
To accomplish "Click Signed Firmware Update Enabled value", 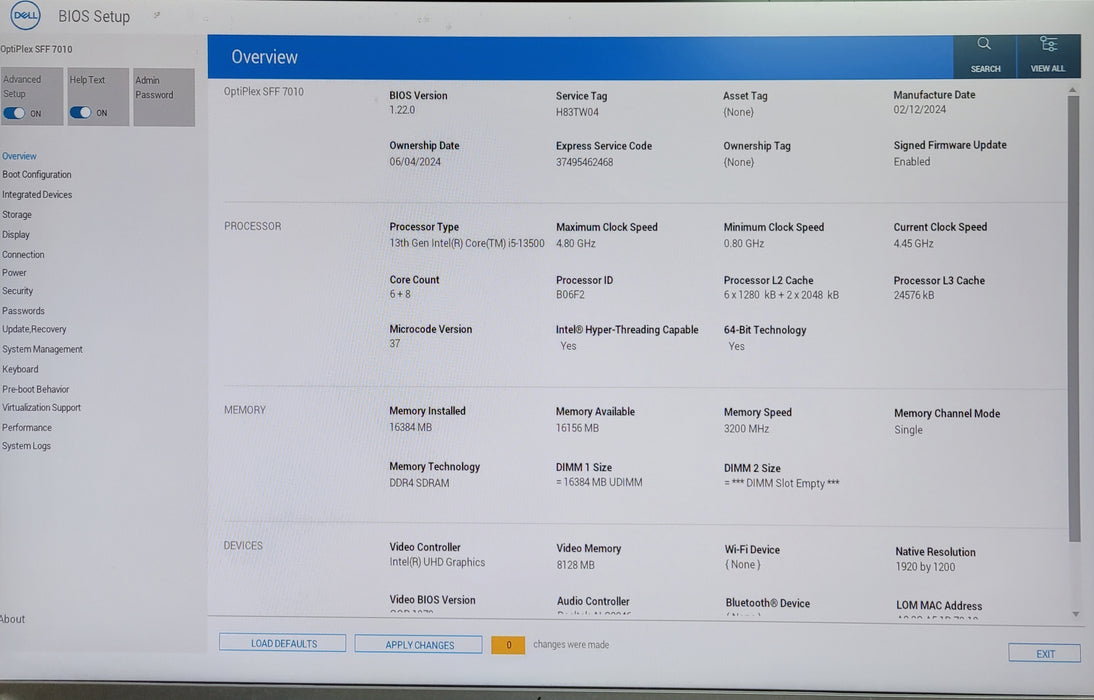I will point(912,161).
